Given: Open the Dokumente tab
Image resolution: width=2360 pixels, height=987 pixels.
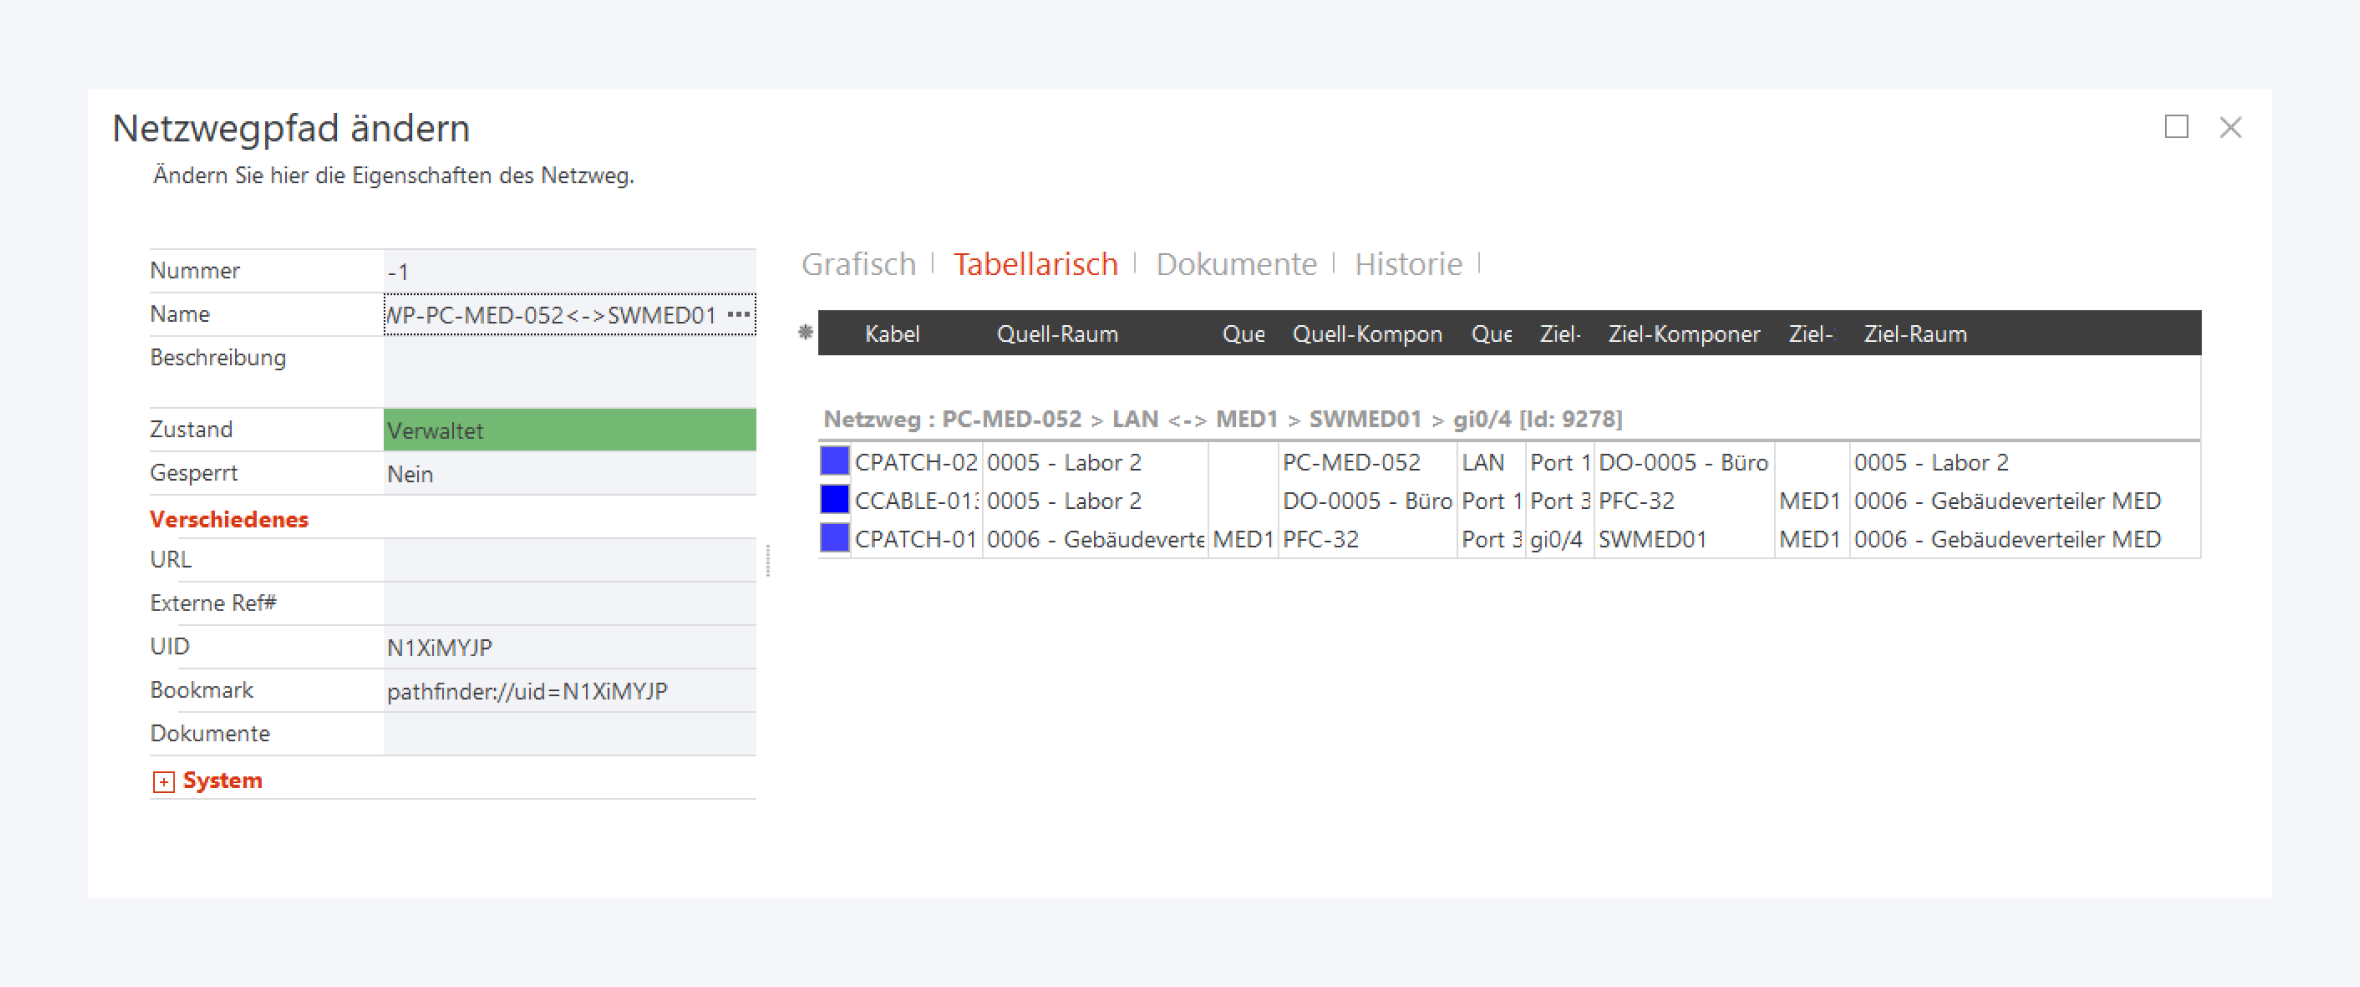Looking at the screenshot, I should pyautogui.click(x=1235, y=264).
